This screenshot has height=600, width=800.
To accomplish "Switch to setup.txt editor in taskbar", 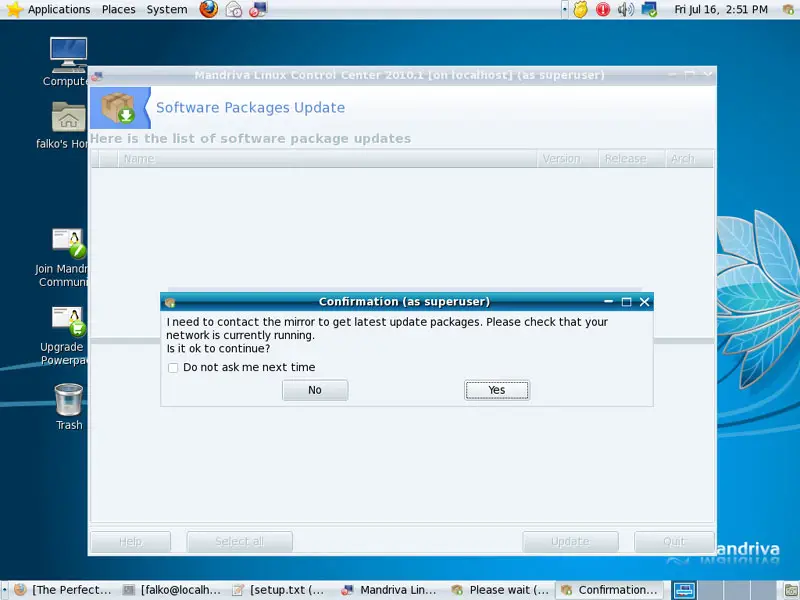I will point(280,590).
